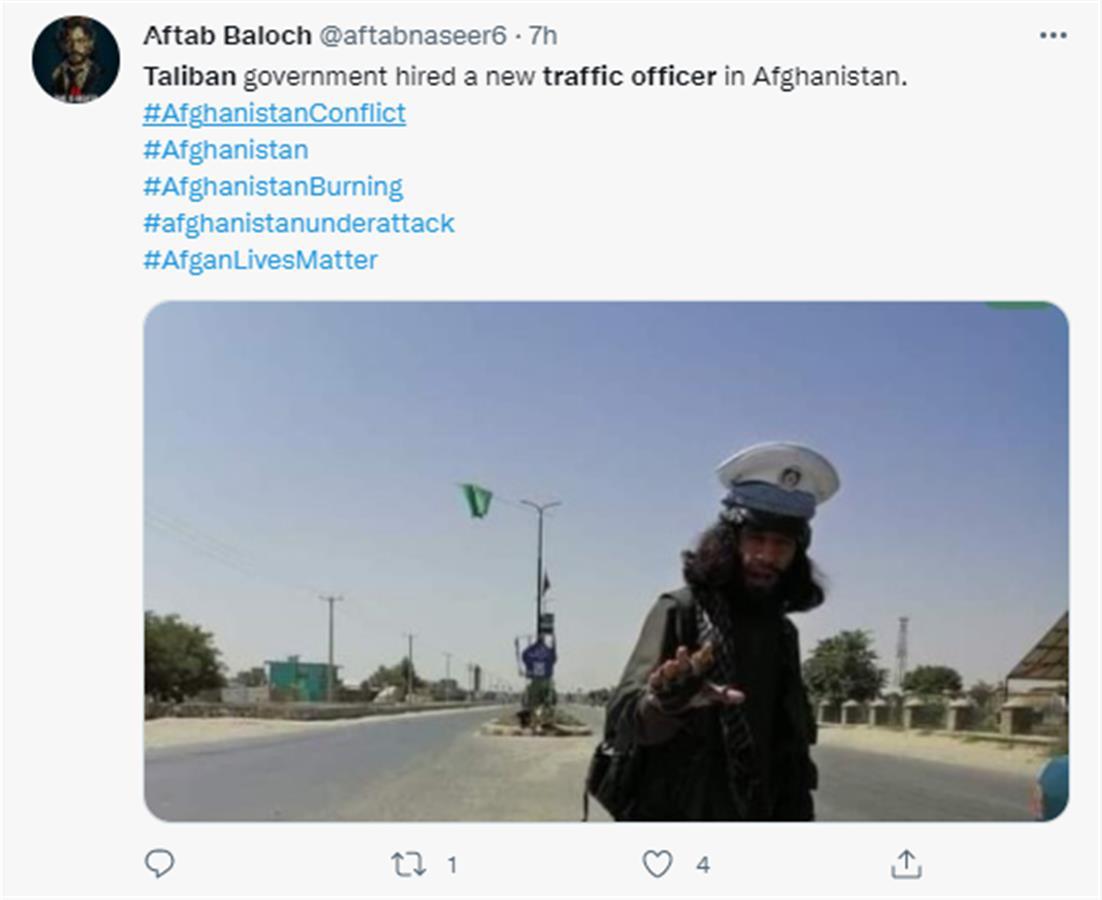Like the tweet with the heart icon
Viewport: 1102px width, 900px height.
tap(658, 864)
